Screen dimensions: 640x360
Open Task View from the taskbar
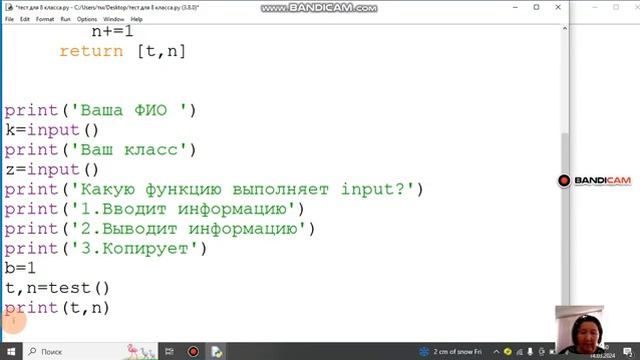pyautogui.click(x=169, y=351)
